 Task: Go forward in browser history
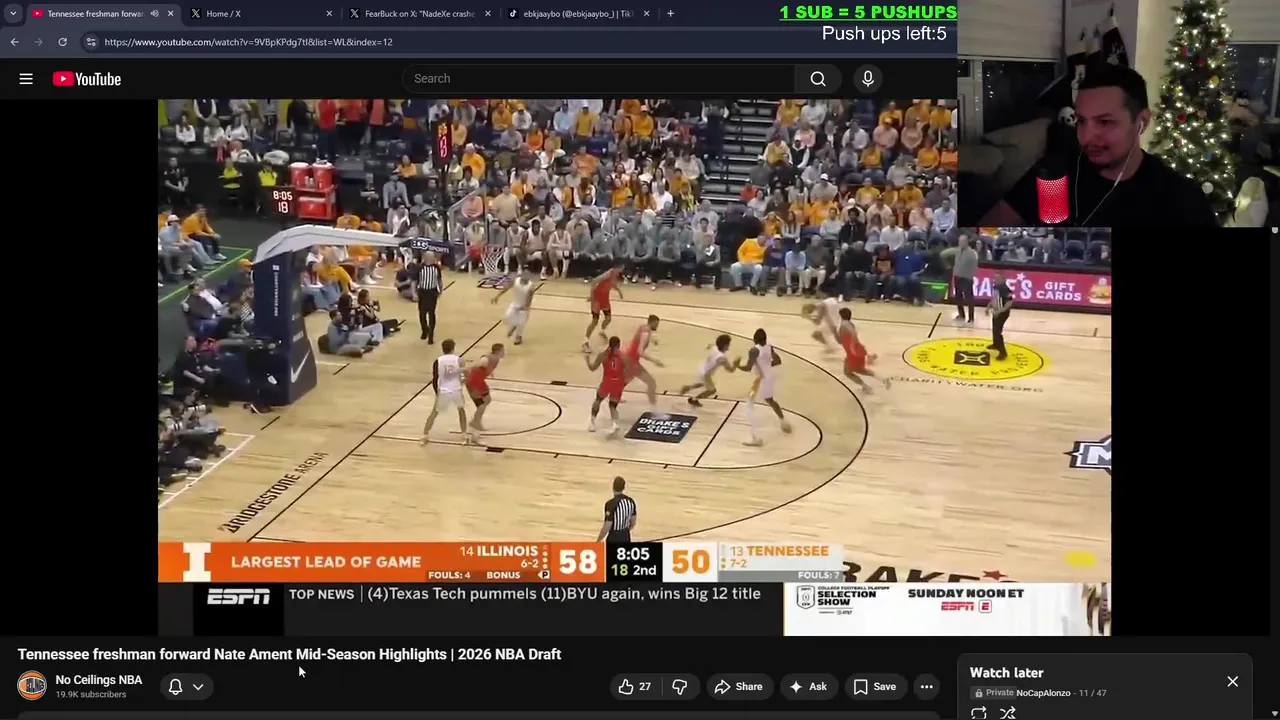[38, 42]
